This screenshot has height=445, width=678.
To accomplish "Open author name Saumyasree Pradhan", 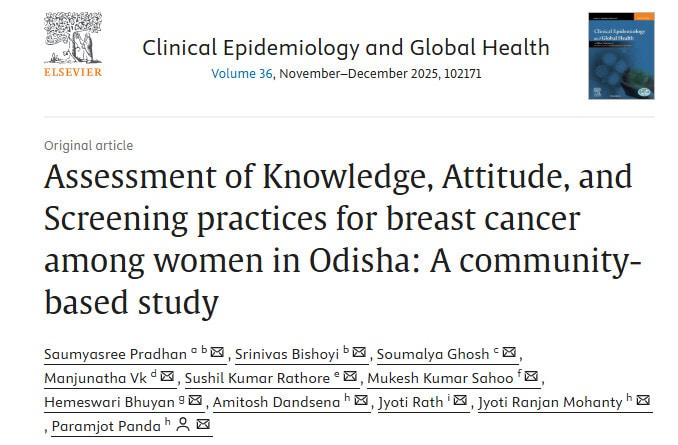I will [114, 353].
